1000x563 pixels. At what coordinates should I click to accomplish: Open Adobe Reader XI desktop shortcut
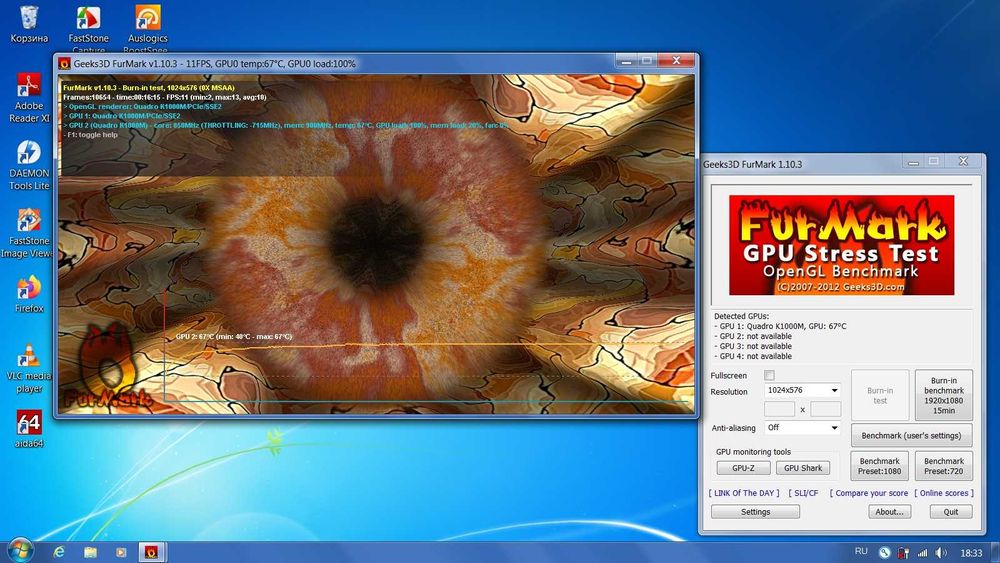point(29,98)
